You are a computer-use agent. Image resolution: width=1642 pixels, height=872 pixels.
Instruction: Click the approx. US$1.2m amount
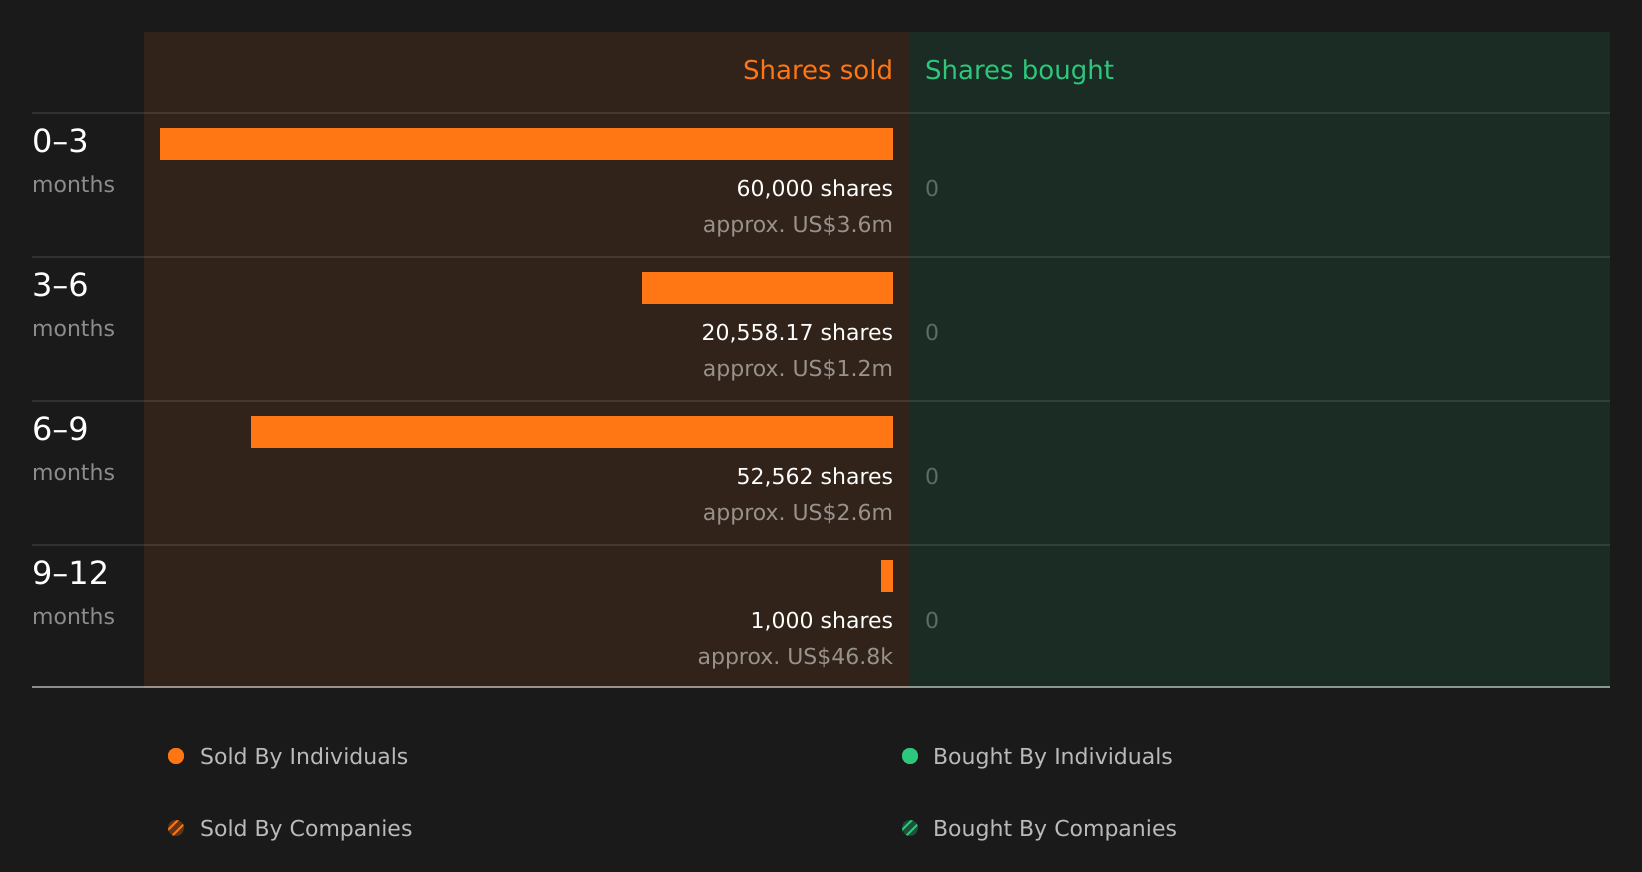(x=797, y=368)
